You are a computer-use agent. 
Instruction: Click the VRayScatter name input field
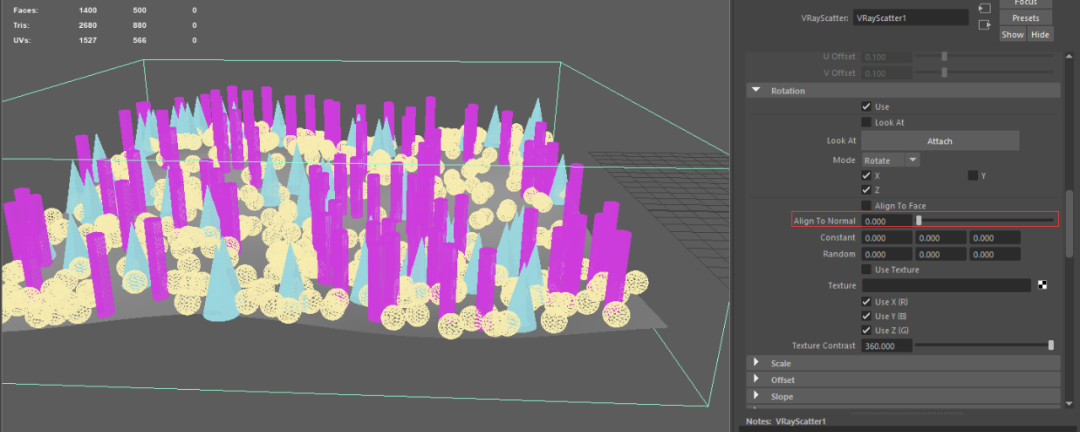(x=911, y=18)
